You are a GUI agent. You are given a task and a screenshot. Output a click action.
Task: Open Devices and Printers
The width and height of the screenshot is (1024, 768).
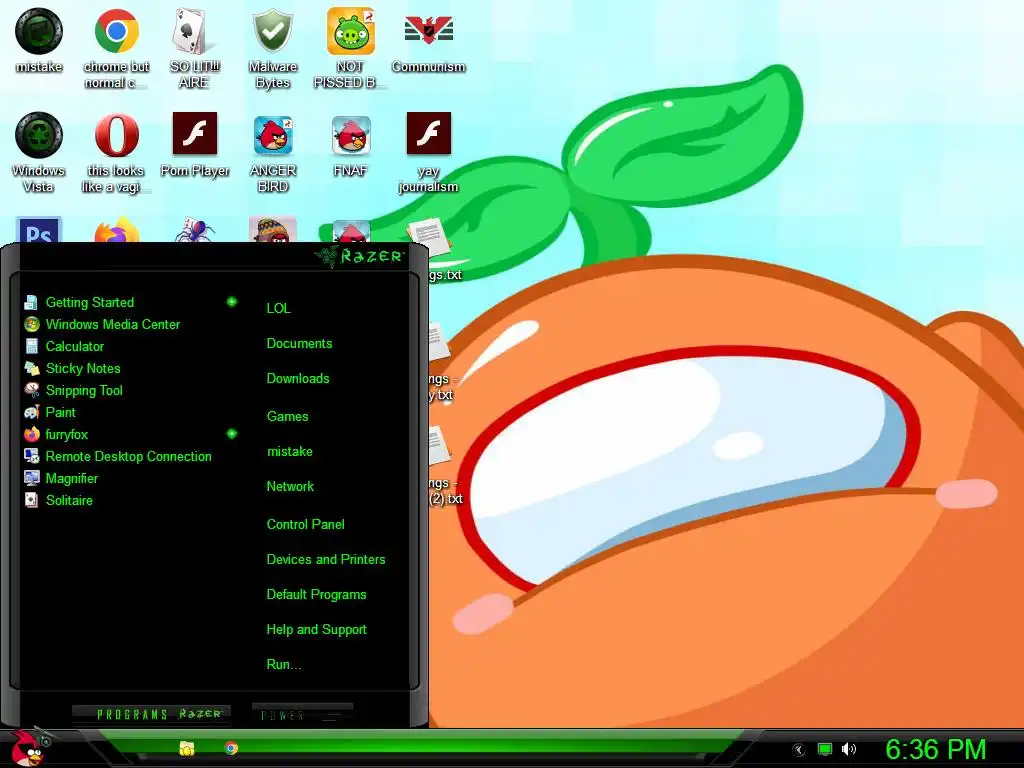coord(326,560)
